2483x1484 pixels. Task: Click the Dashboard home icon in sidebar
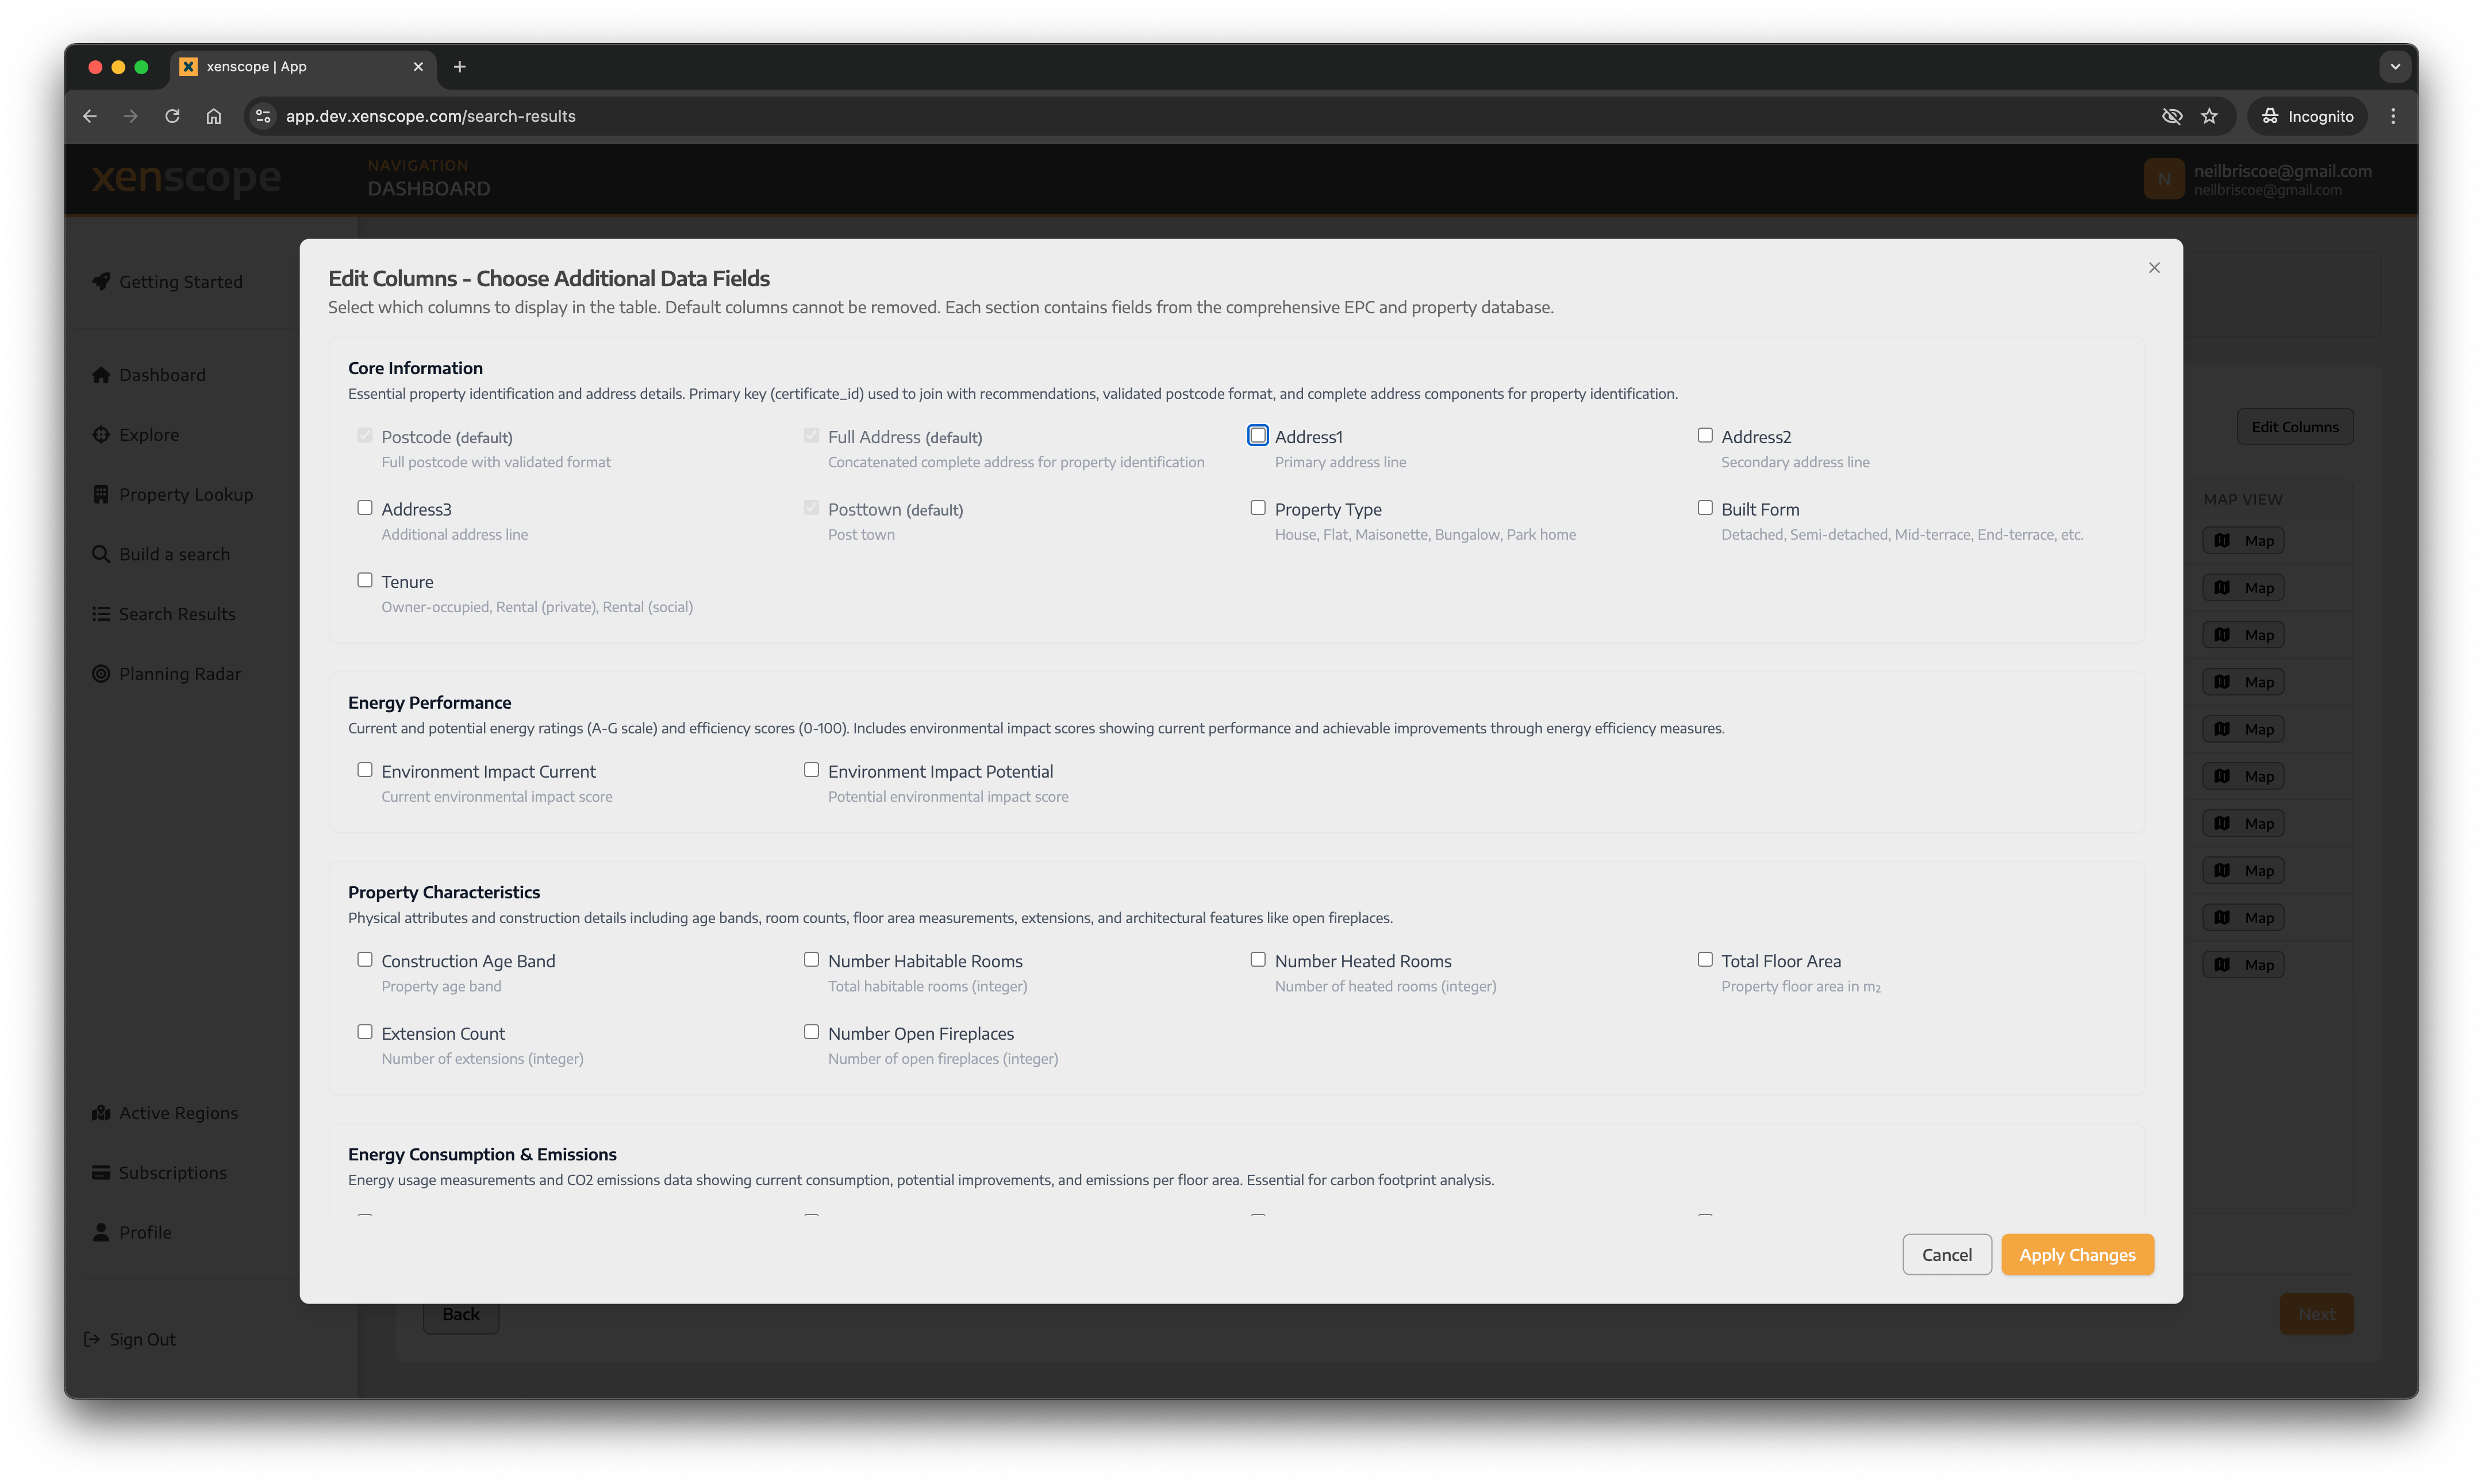pos(101,375)
